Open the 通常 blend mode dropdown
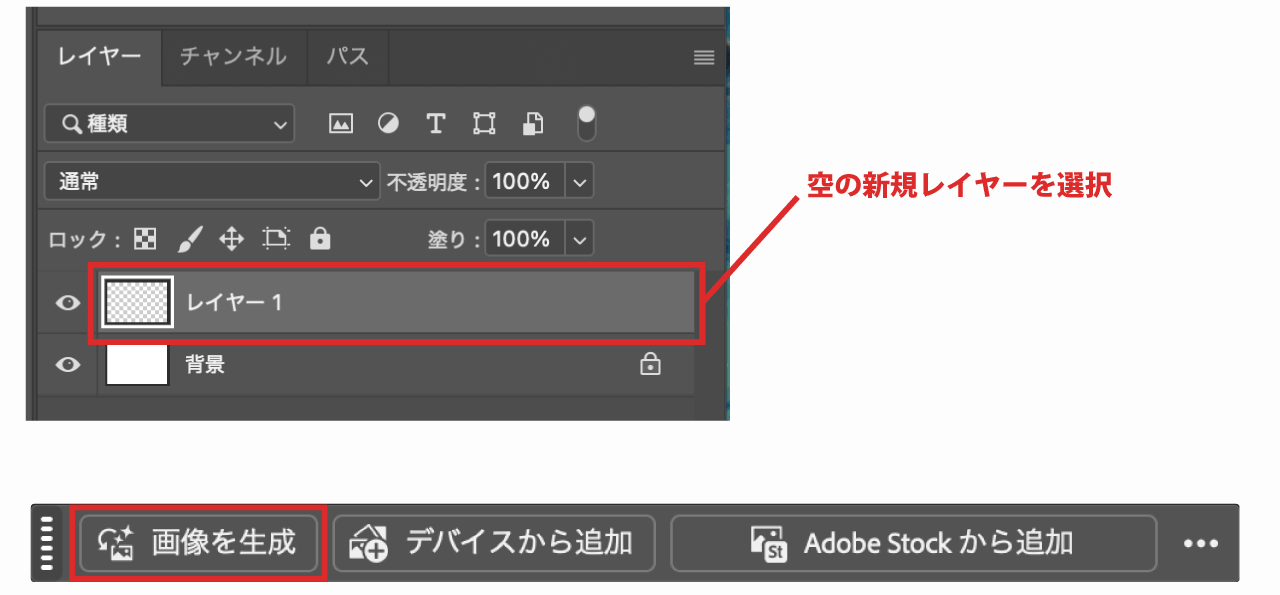Viewport: 1280px width, 595px height. (212, 182)
